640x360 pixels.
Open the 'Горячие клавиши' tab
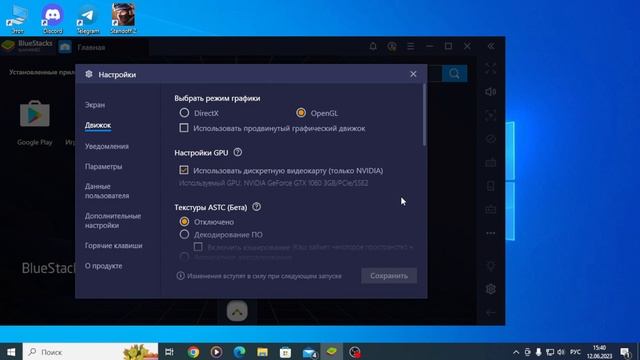[x=113, y=246]
